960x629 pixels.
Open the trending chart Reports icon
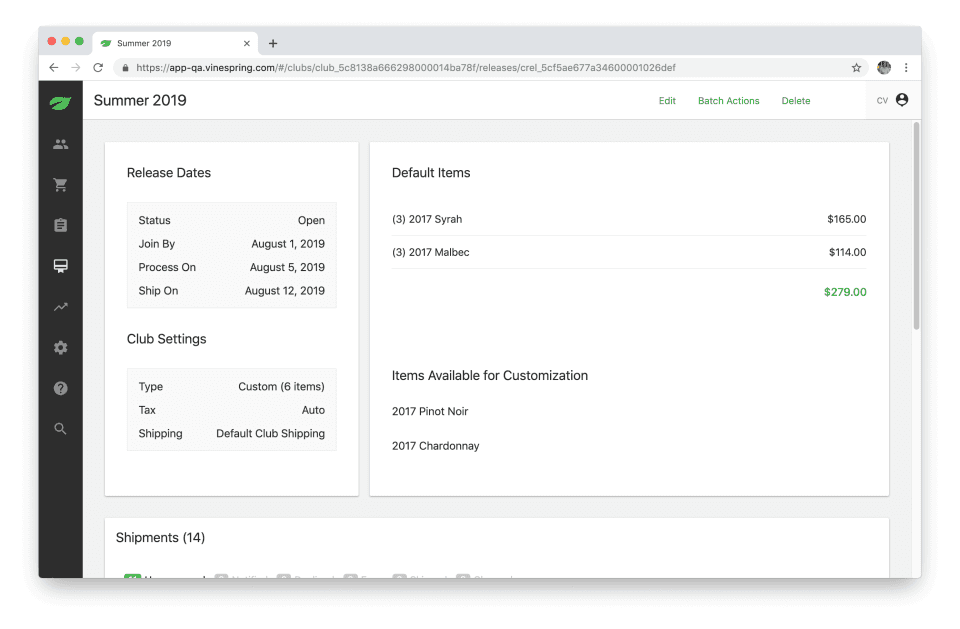(60, 307)
